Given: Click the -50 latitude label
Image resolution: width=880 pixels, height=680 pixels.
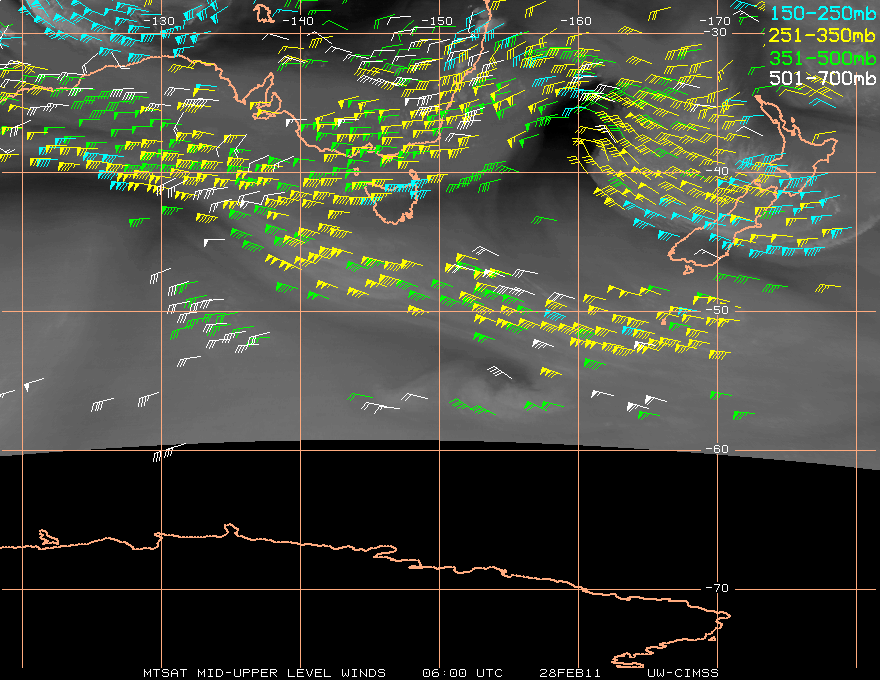Looking at the screenshot, I should click(x=717, y=310).
